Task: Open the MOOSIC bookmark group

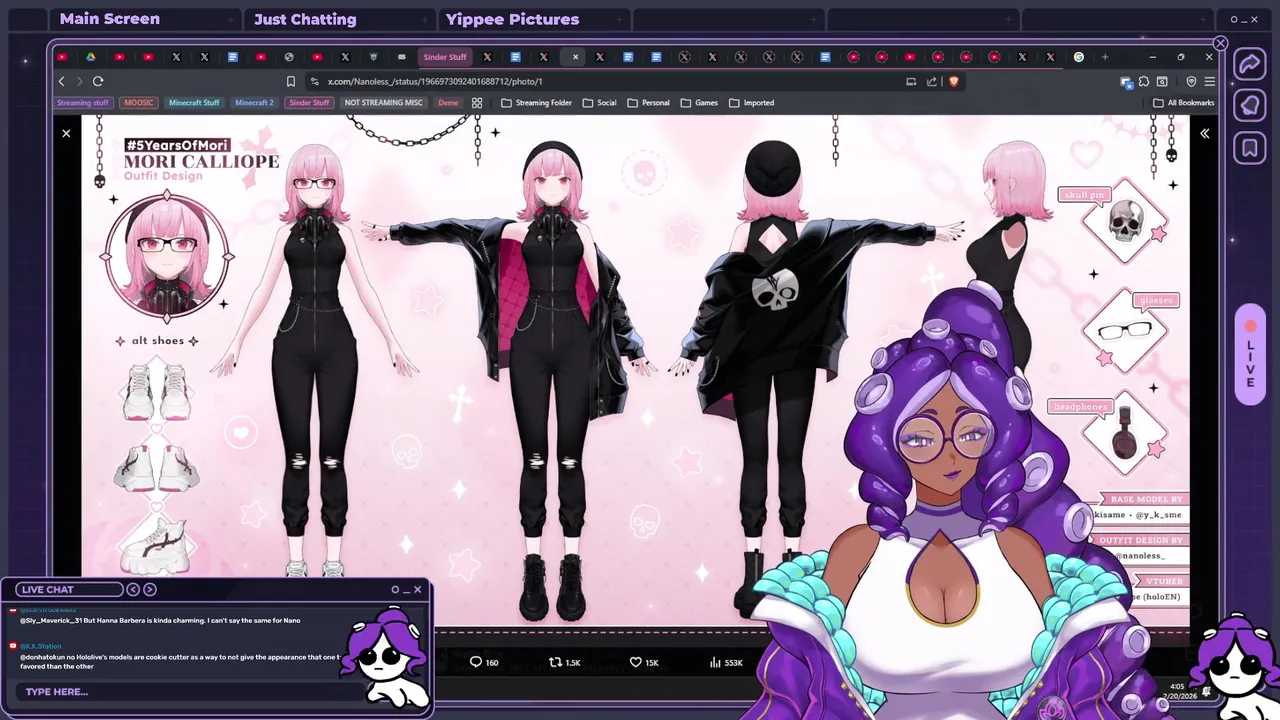Action: coord(139,103)
